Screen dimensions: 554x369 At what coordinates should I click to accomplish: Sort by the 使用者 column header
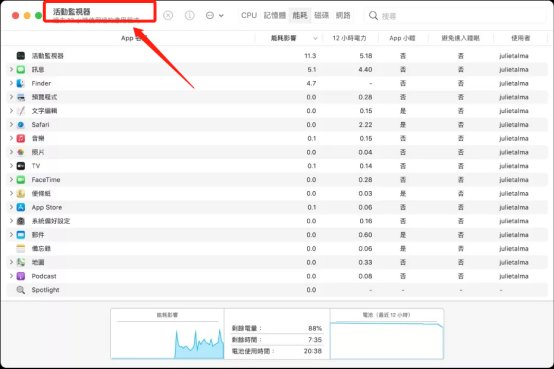(520, 38)
